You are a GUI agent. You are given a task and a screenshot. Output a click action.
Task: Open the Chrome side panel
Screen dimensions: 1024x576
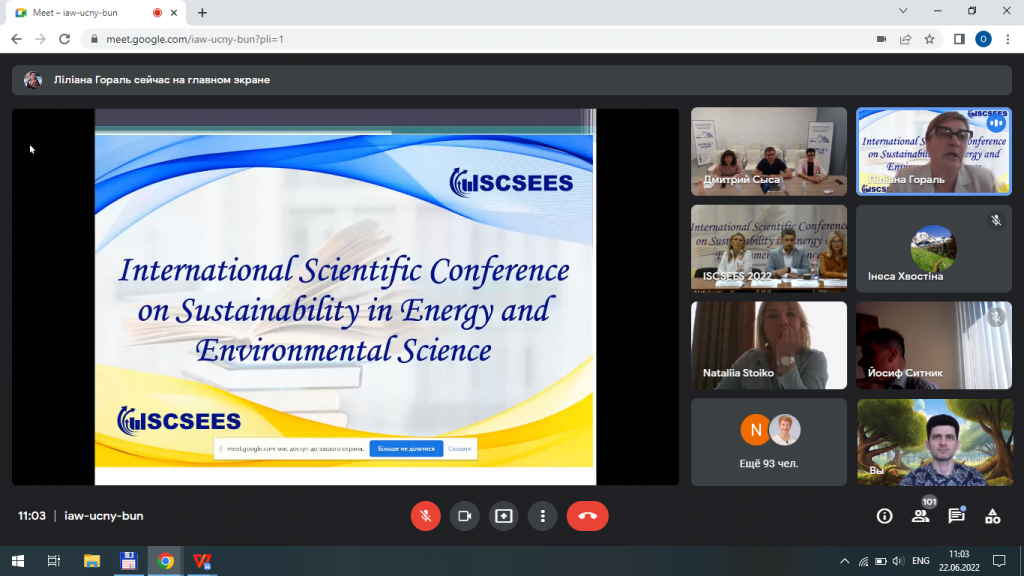pos(959,39)
